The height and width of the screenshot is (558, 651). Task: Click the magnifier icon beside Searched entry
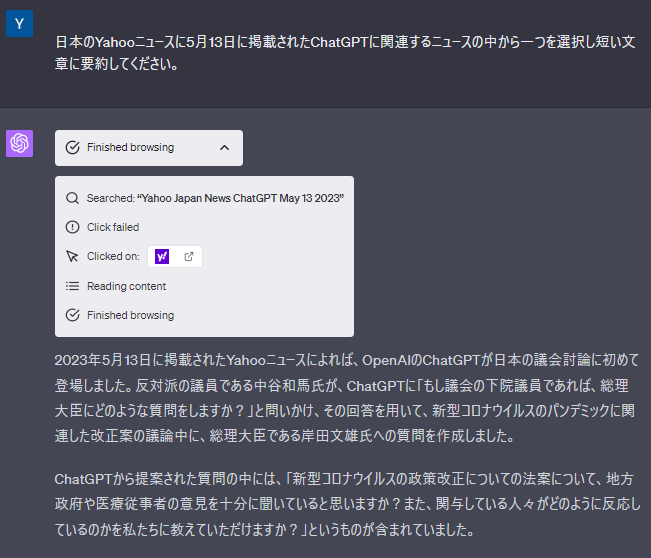tap(73, 198)
